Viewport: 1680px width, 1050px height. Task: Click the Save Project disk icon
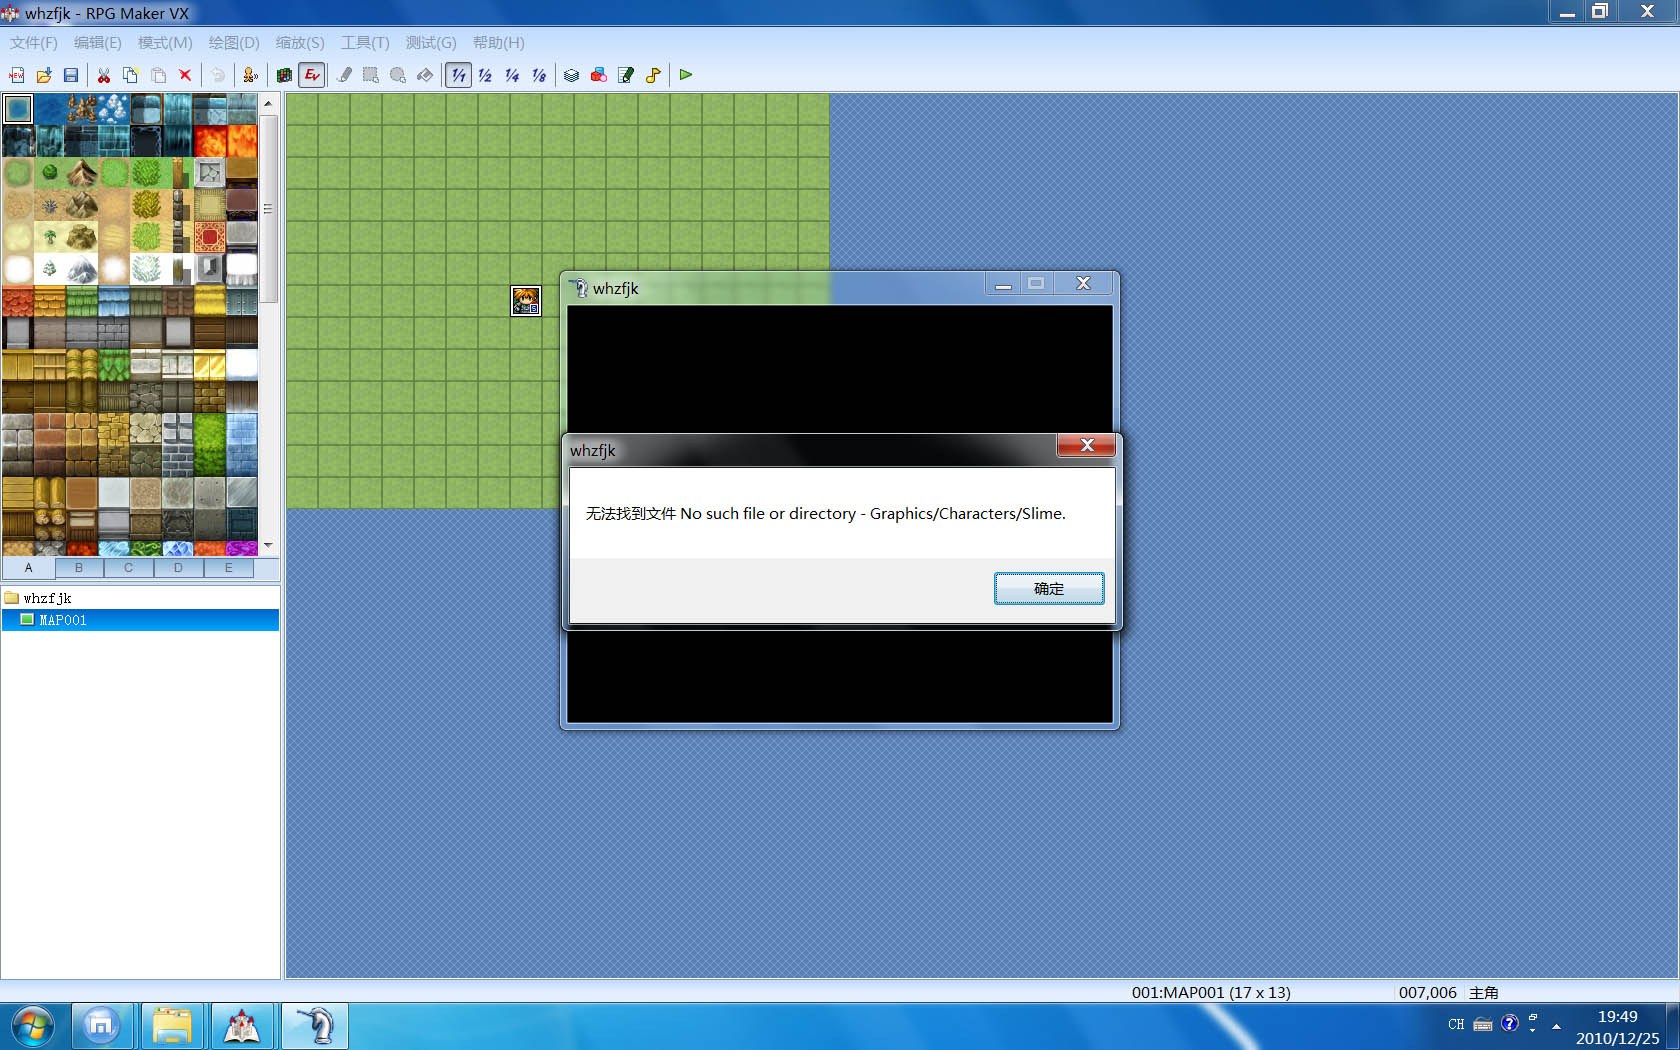[x=71, y=75]
